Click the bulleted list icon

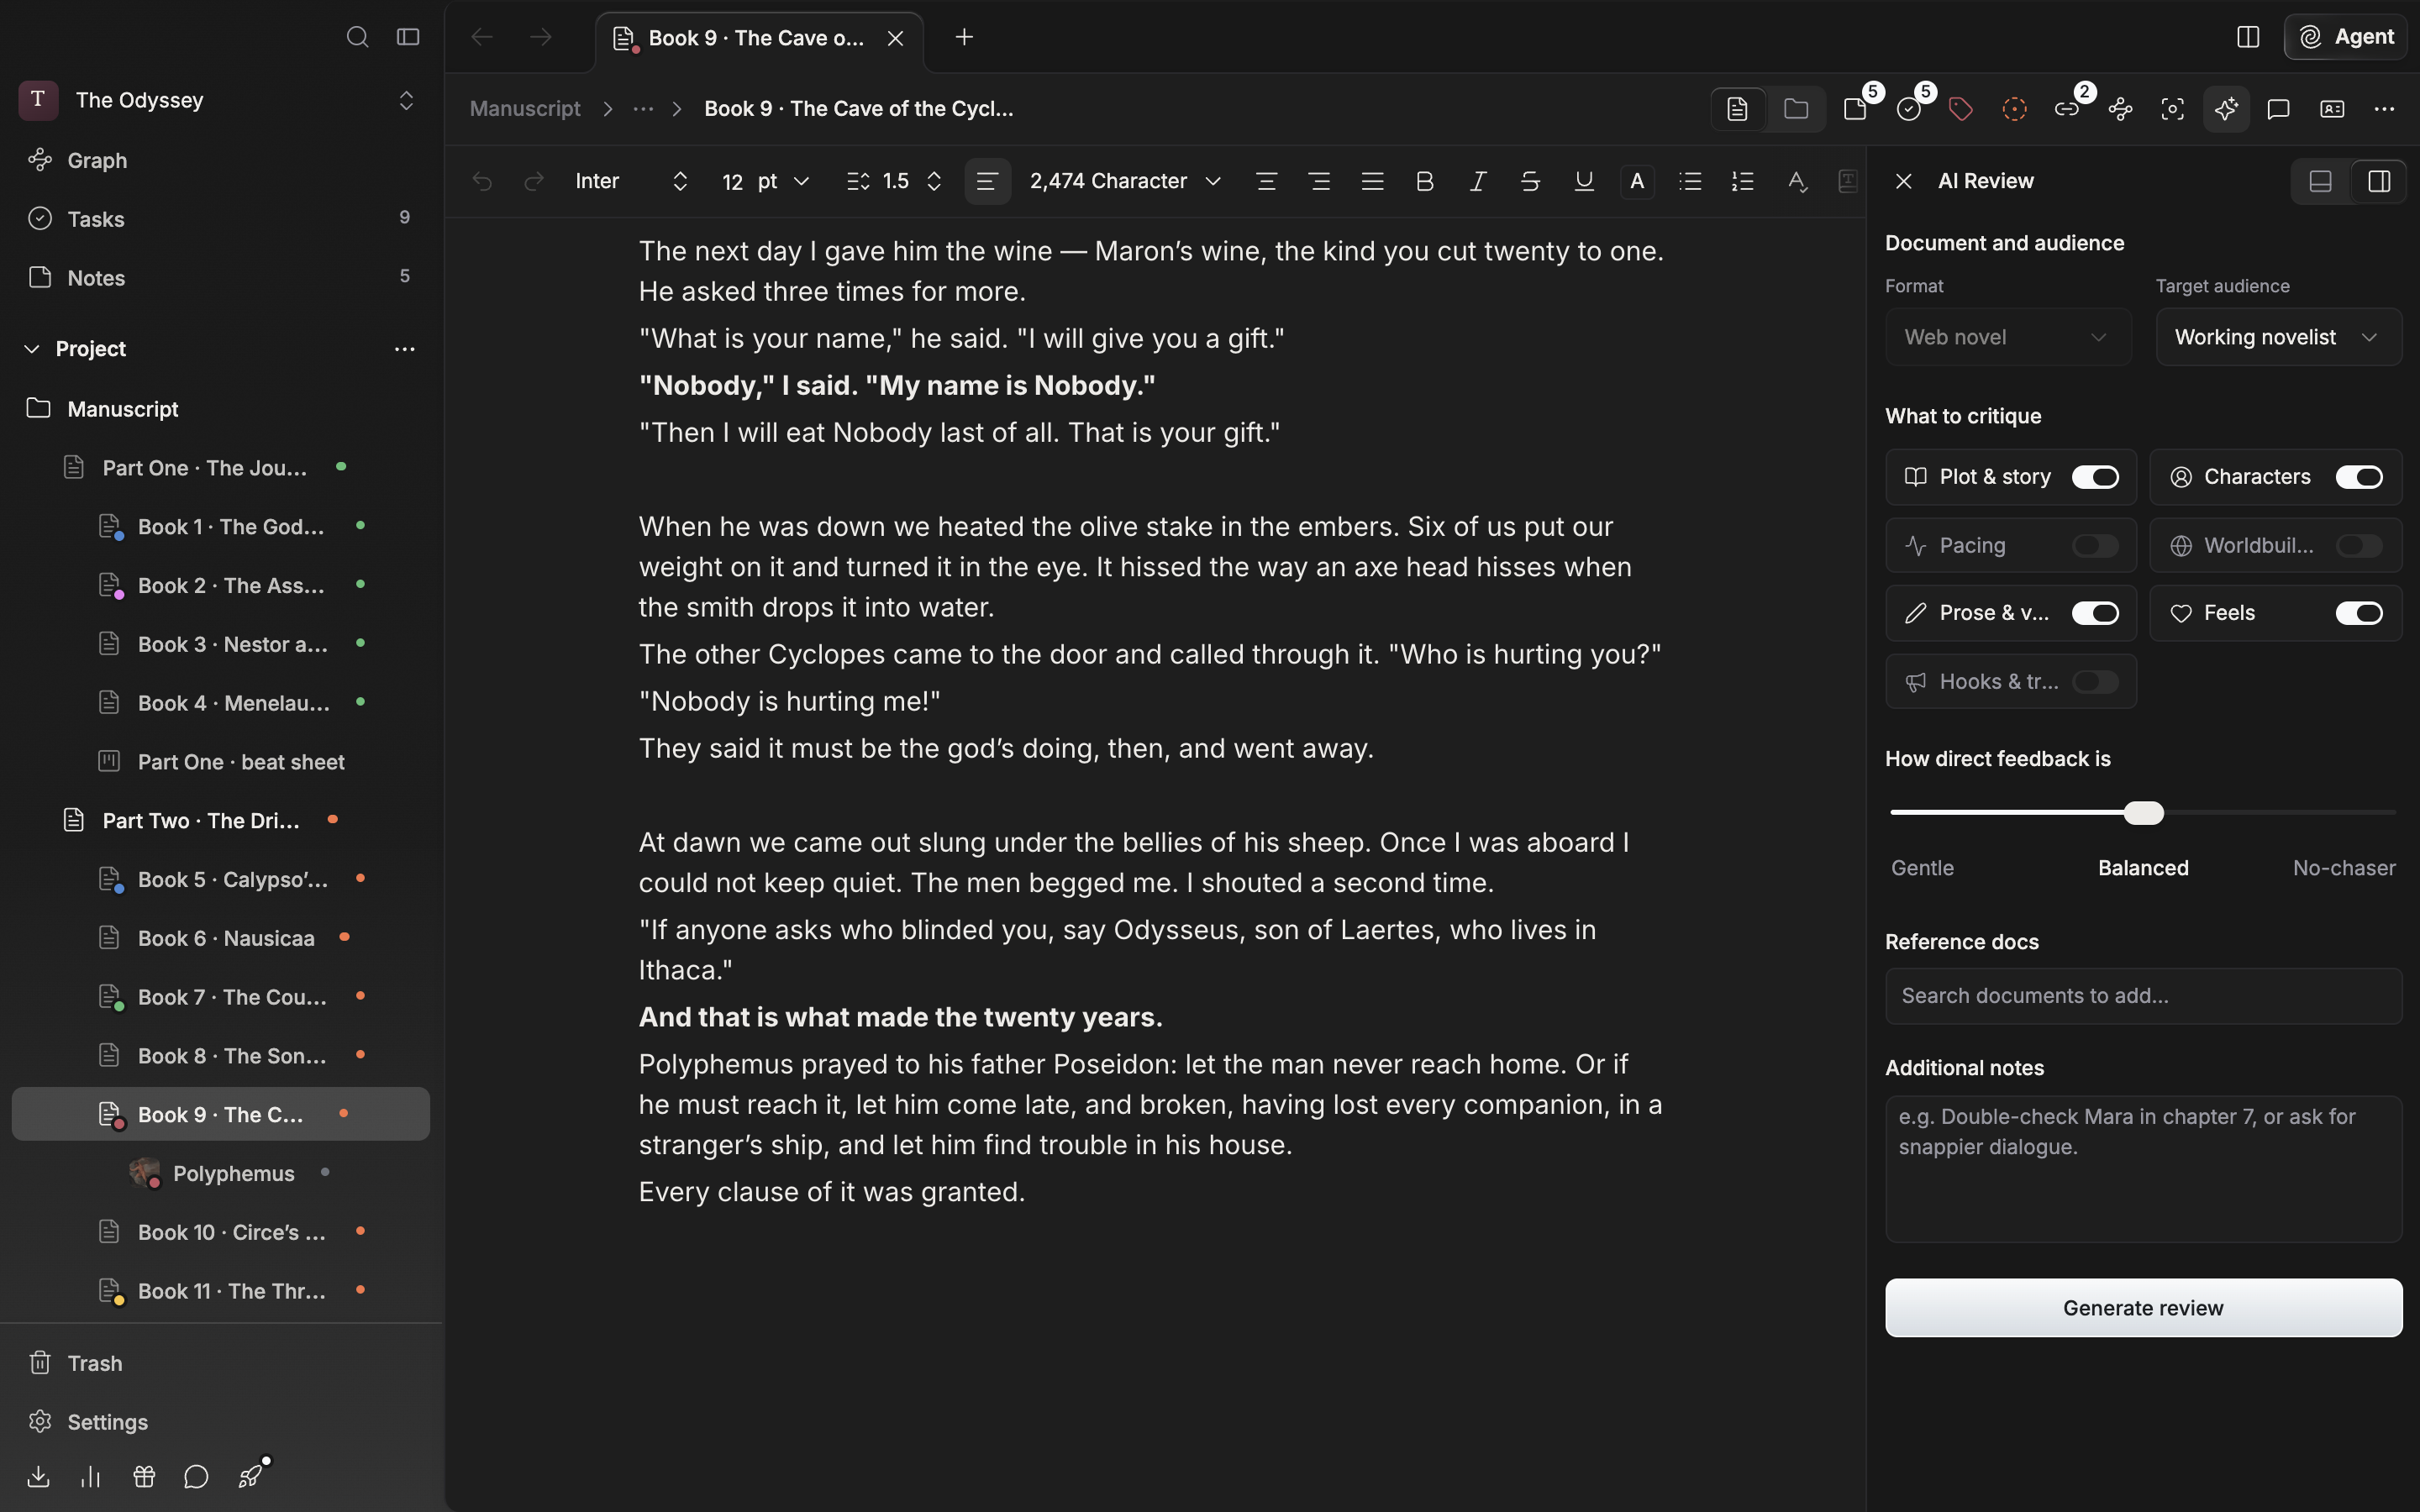tap(1690, 181)
